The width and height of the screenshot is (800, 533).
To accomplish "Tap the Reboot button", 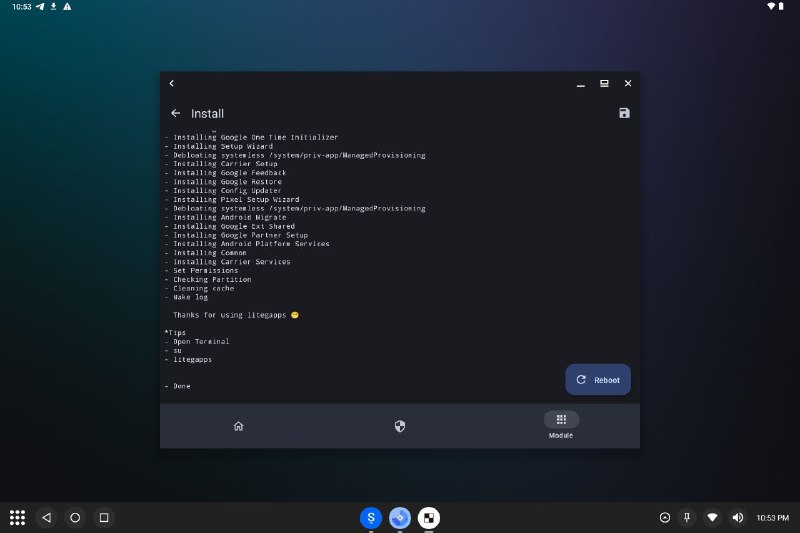I will point(597,379).
